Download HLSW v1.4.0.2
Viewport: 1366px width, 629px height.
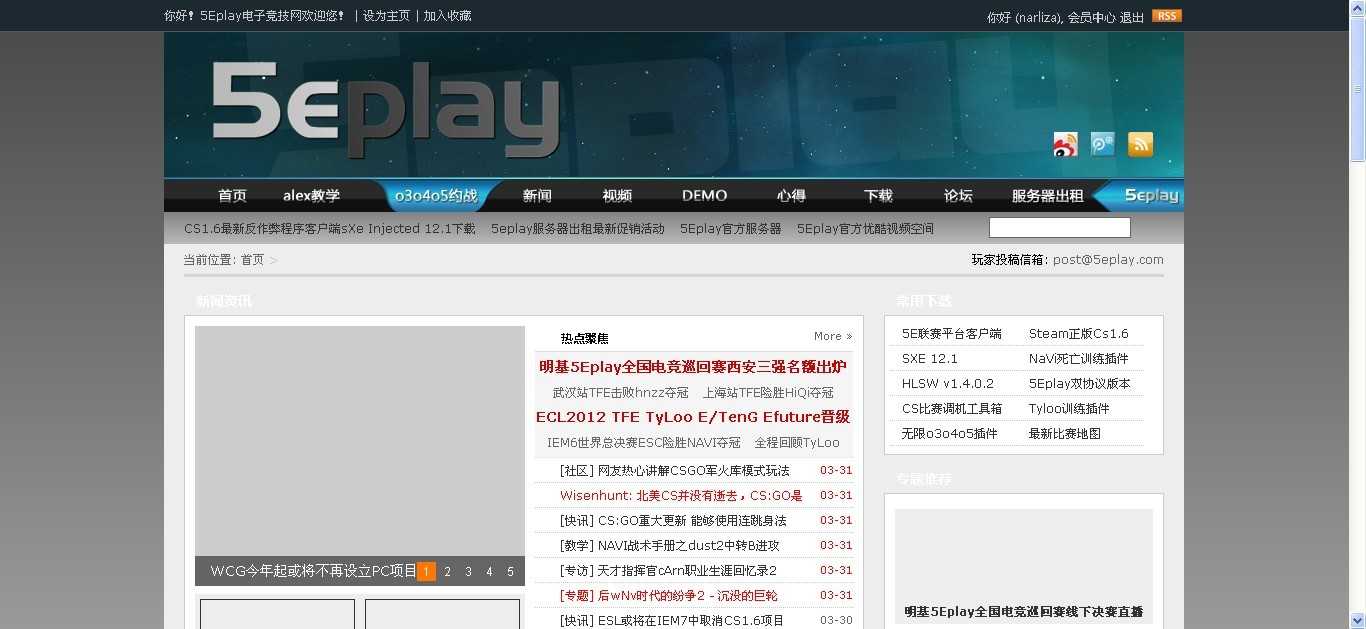(x=947, y=384)
